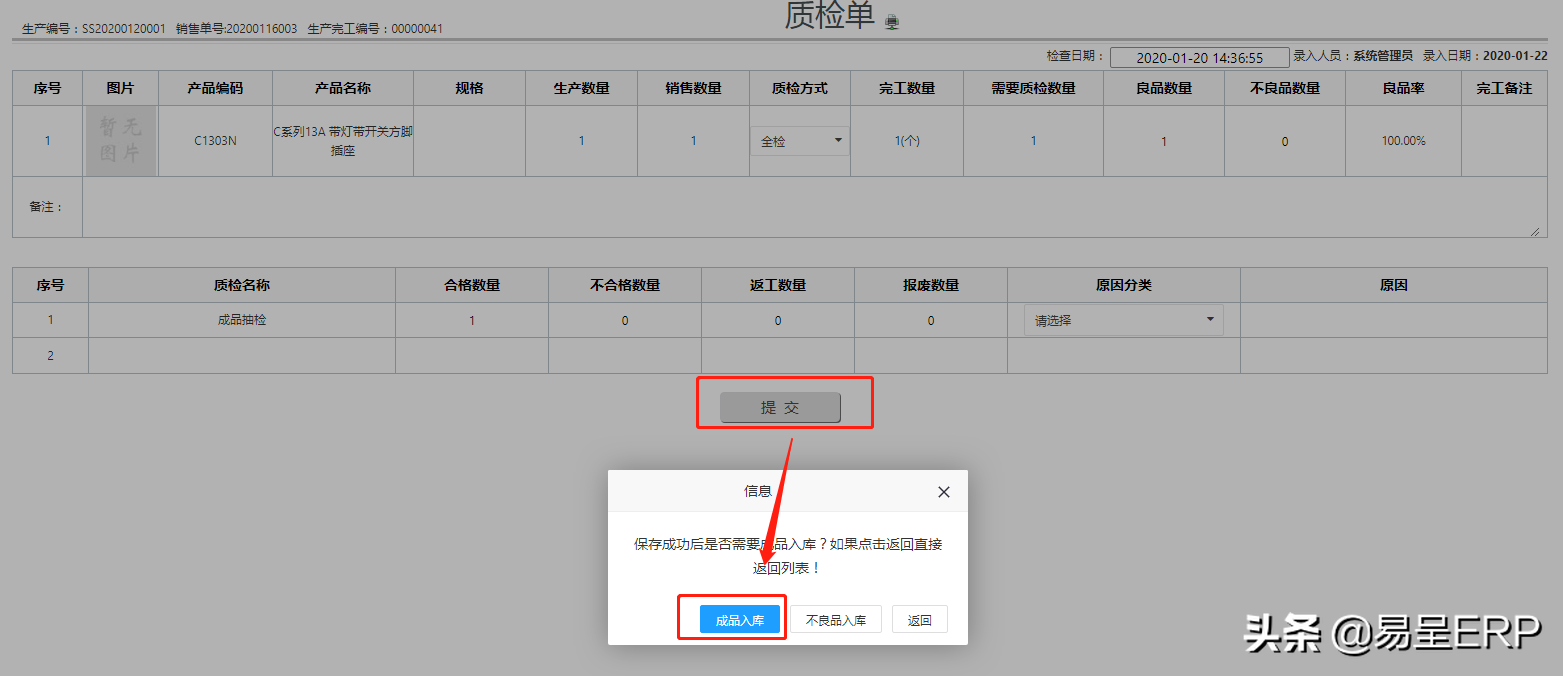Expand the 原因分类 请选择 dropdown
The width and height of the screenshot is (1563, 676).
click(x=1123, y=320)
